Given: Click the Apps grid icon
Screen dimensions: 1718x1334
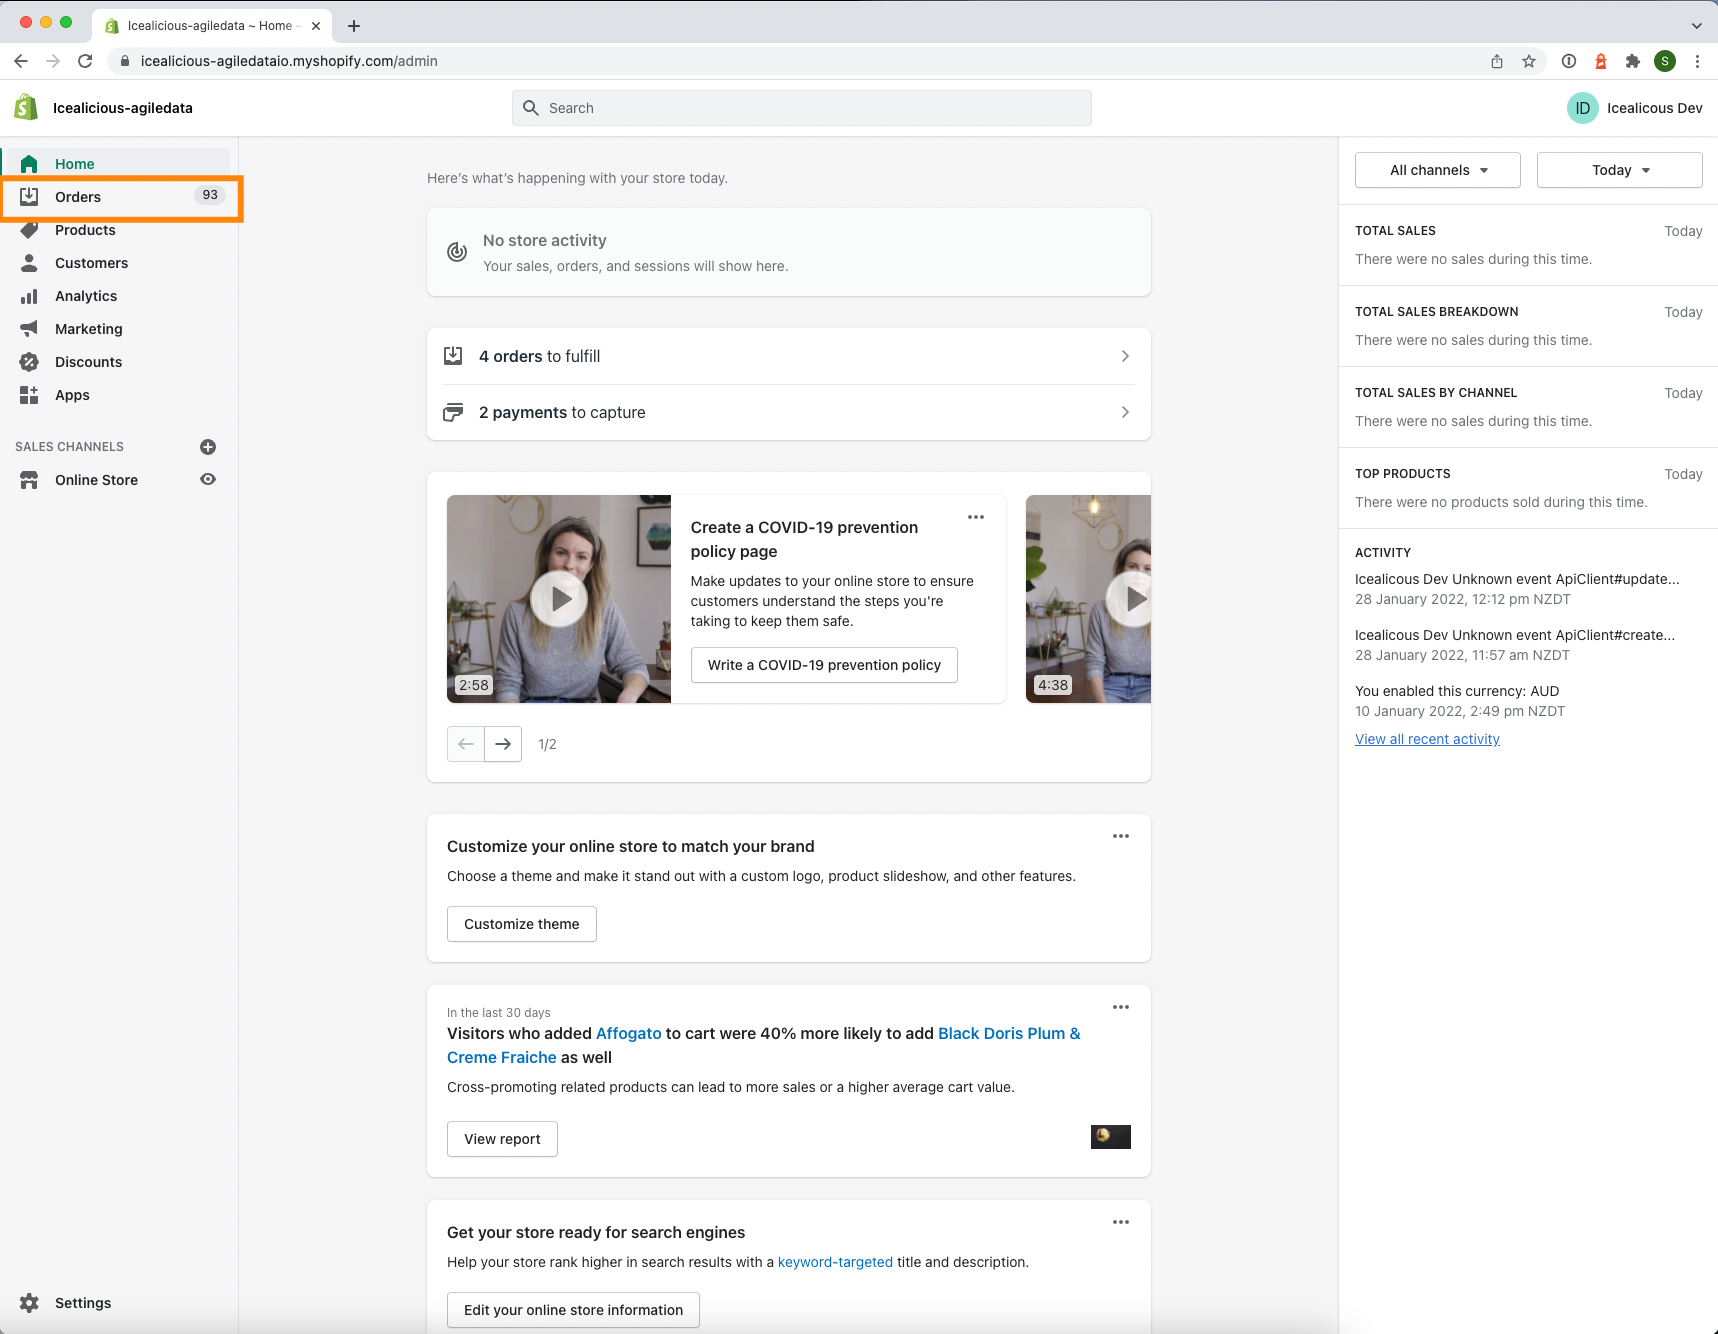Looking at the screenshot, I should pyautogui.click(x=29, y=395).
